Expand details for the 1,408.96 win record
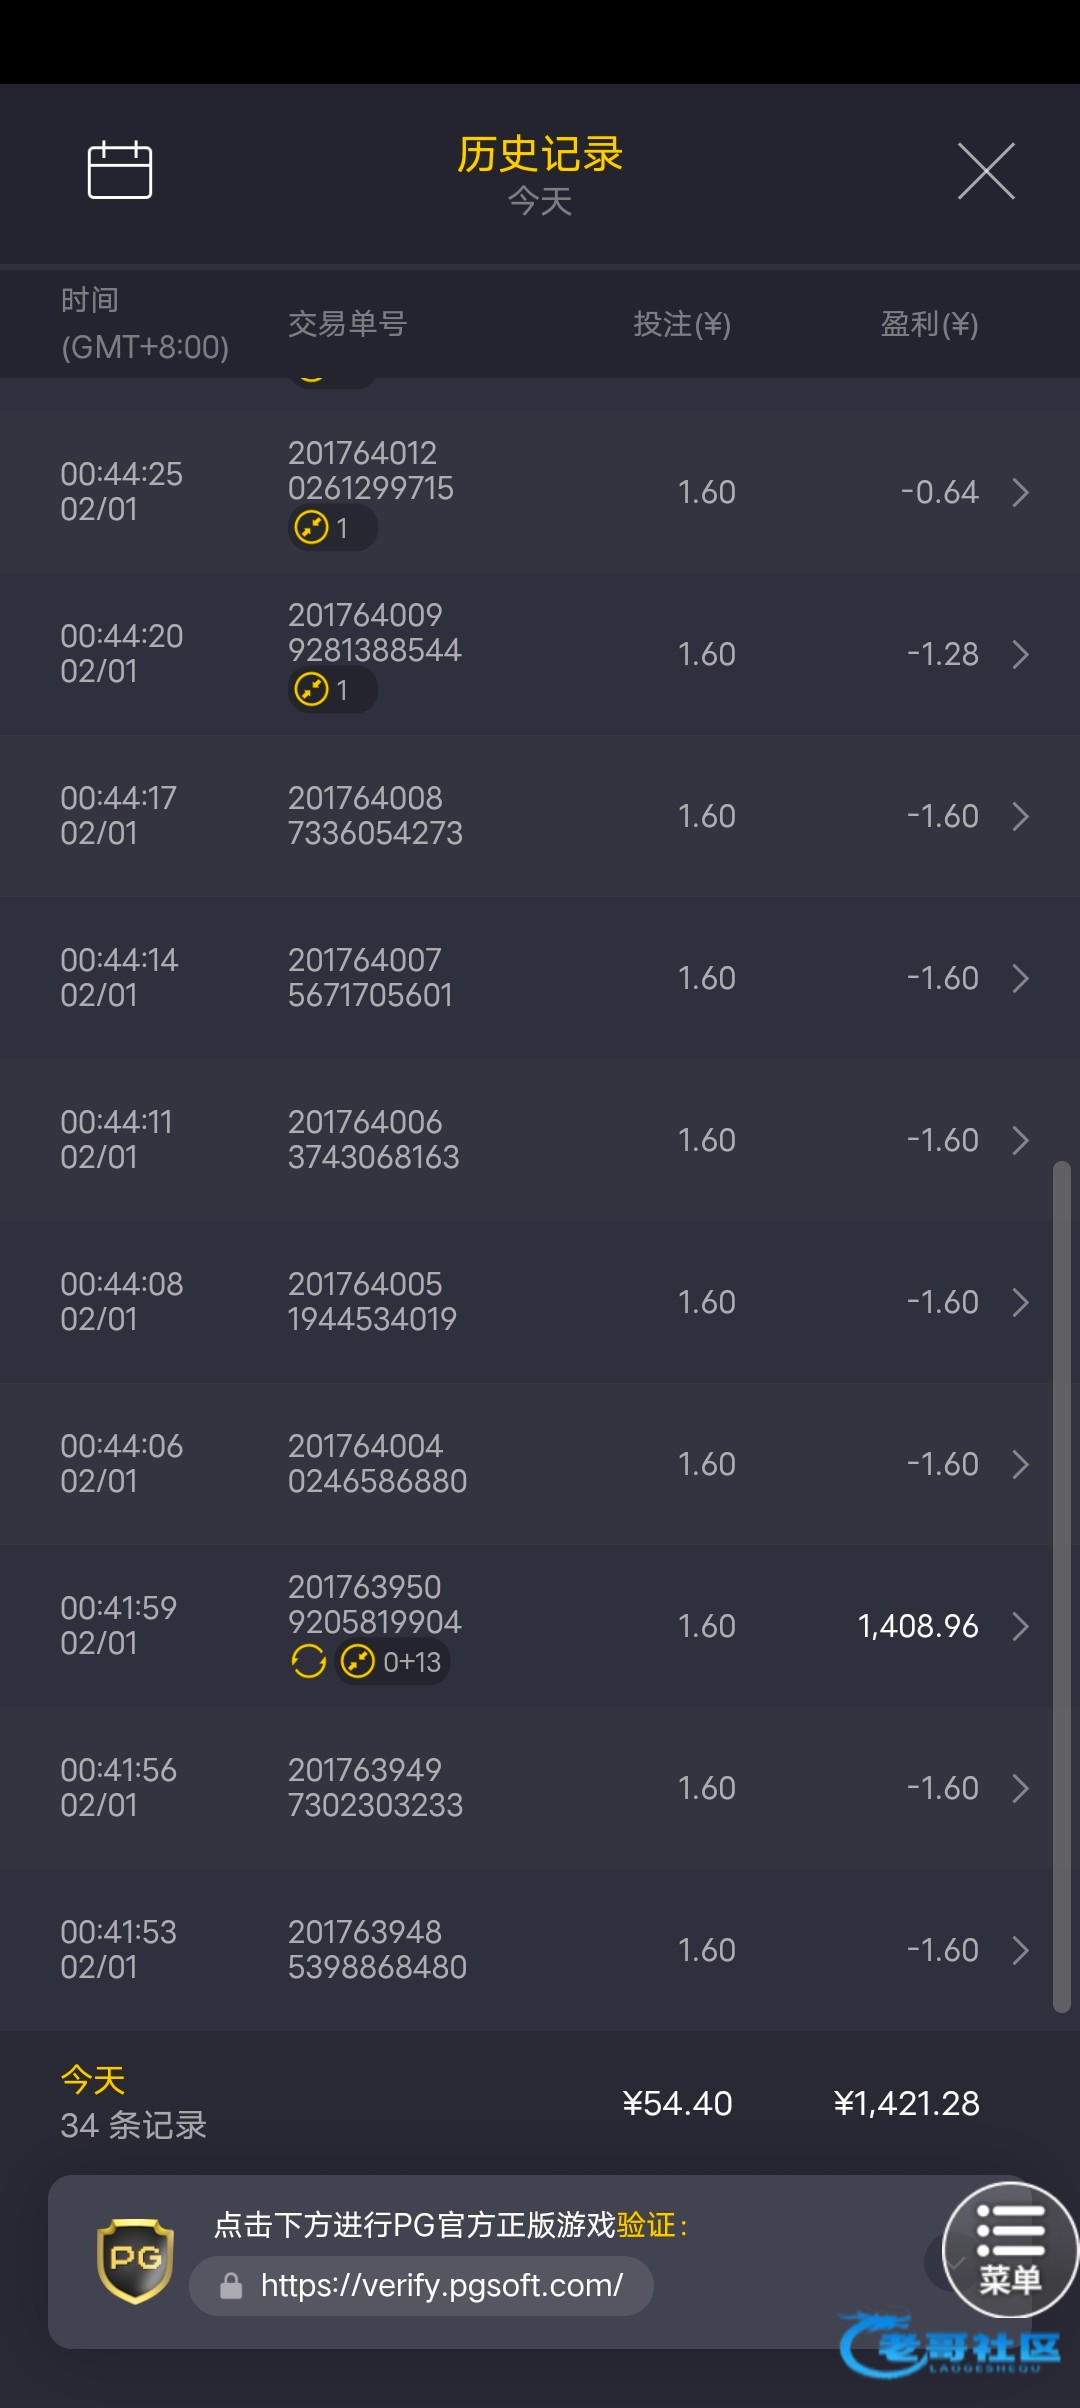This screenshot has height=2408, width=1080. coord(1020,1626)
